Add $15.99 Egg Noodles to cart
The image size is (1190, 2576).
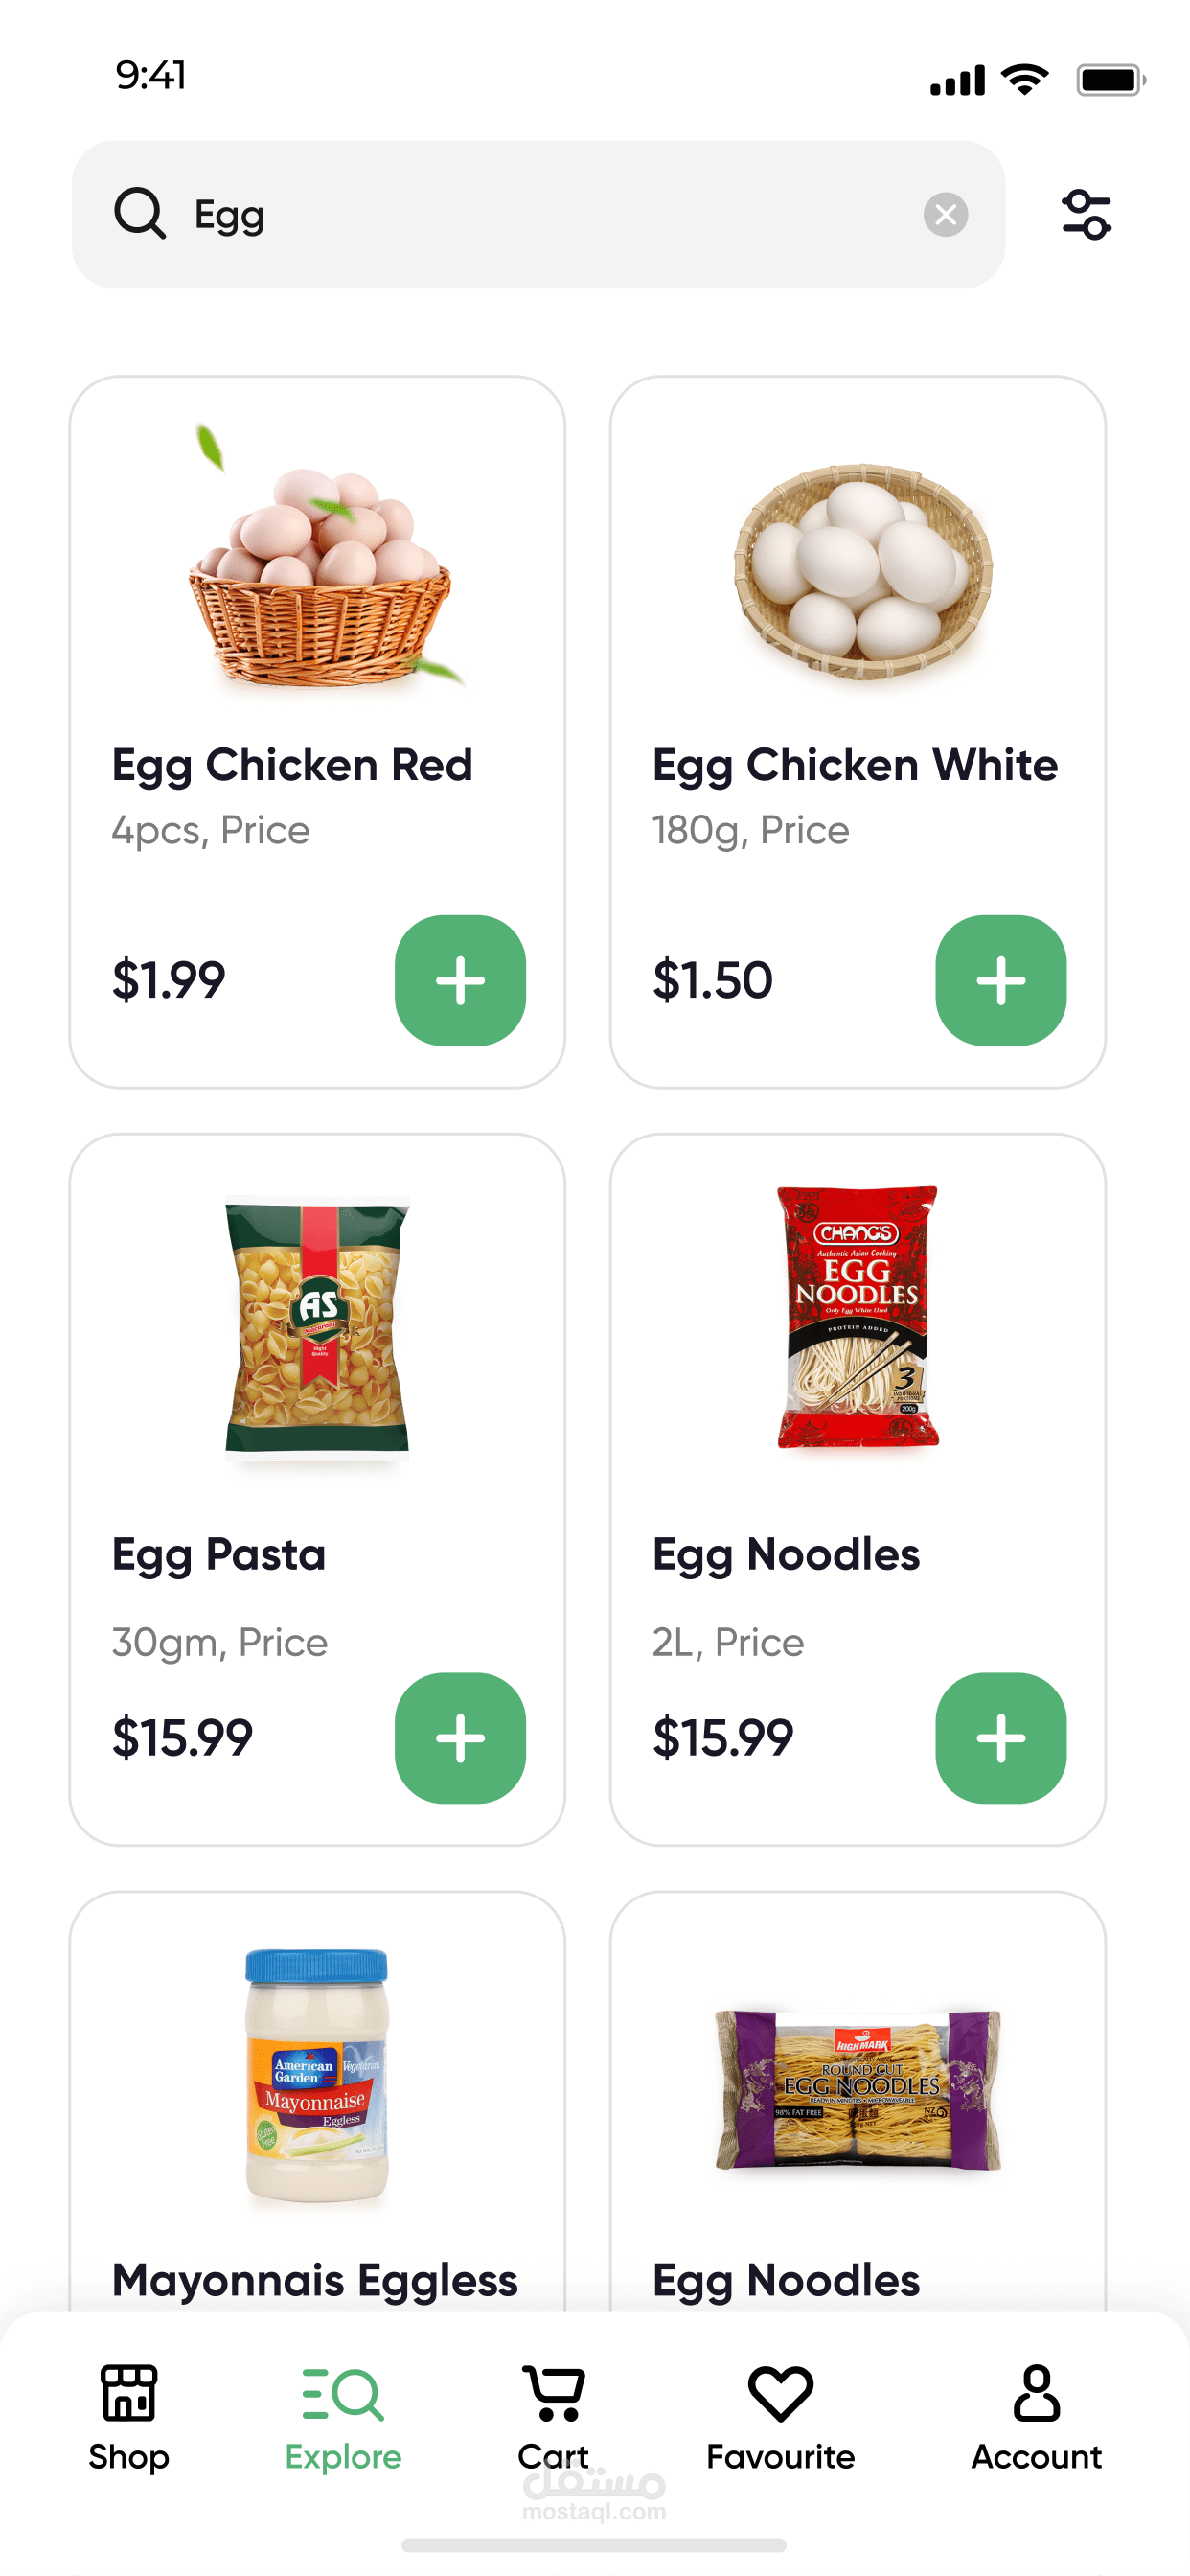(1000, 1738)
